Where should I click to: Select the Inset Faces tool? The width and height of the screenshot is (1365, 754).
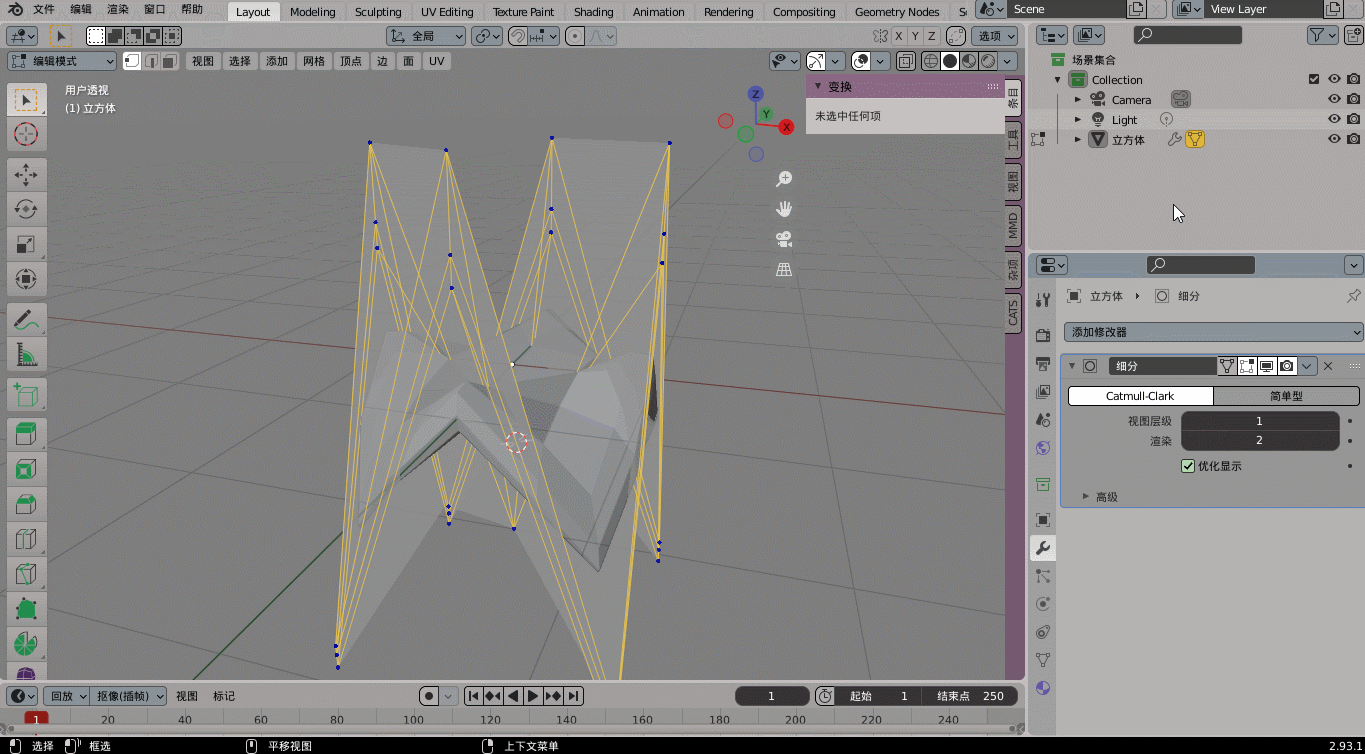[x=26, y=469]
